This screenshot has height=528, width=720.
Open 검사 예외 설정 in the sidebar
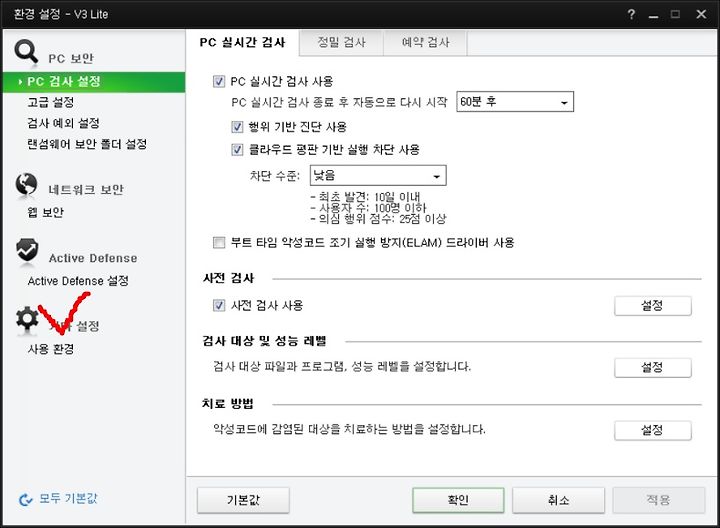pyautogui.click(x=63, y=123)
